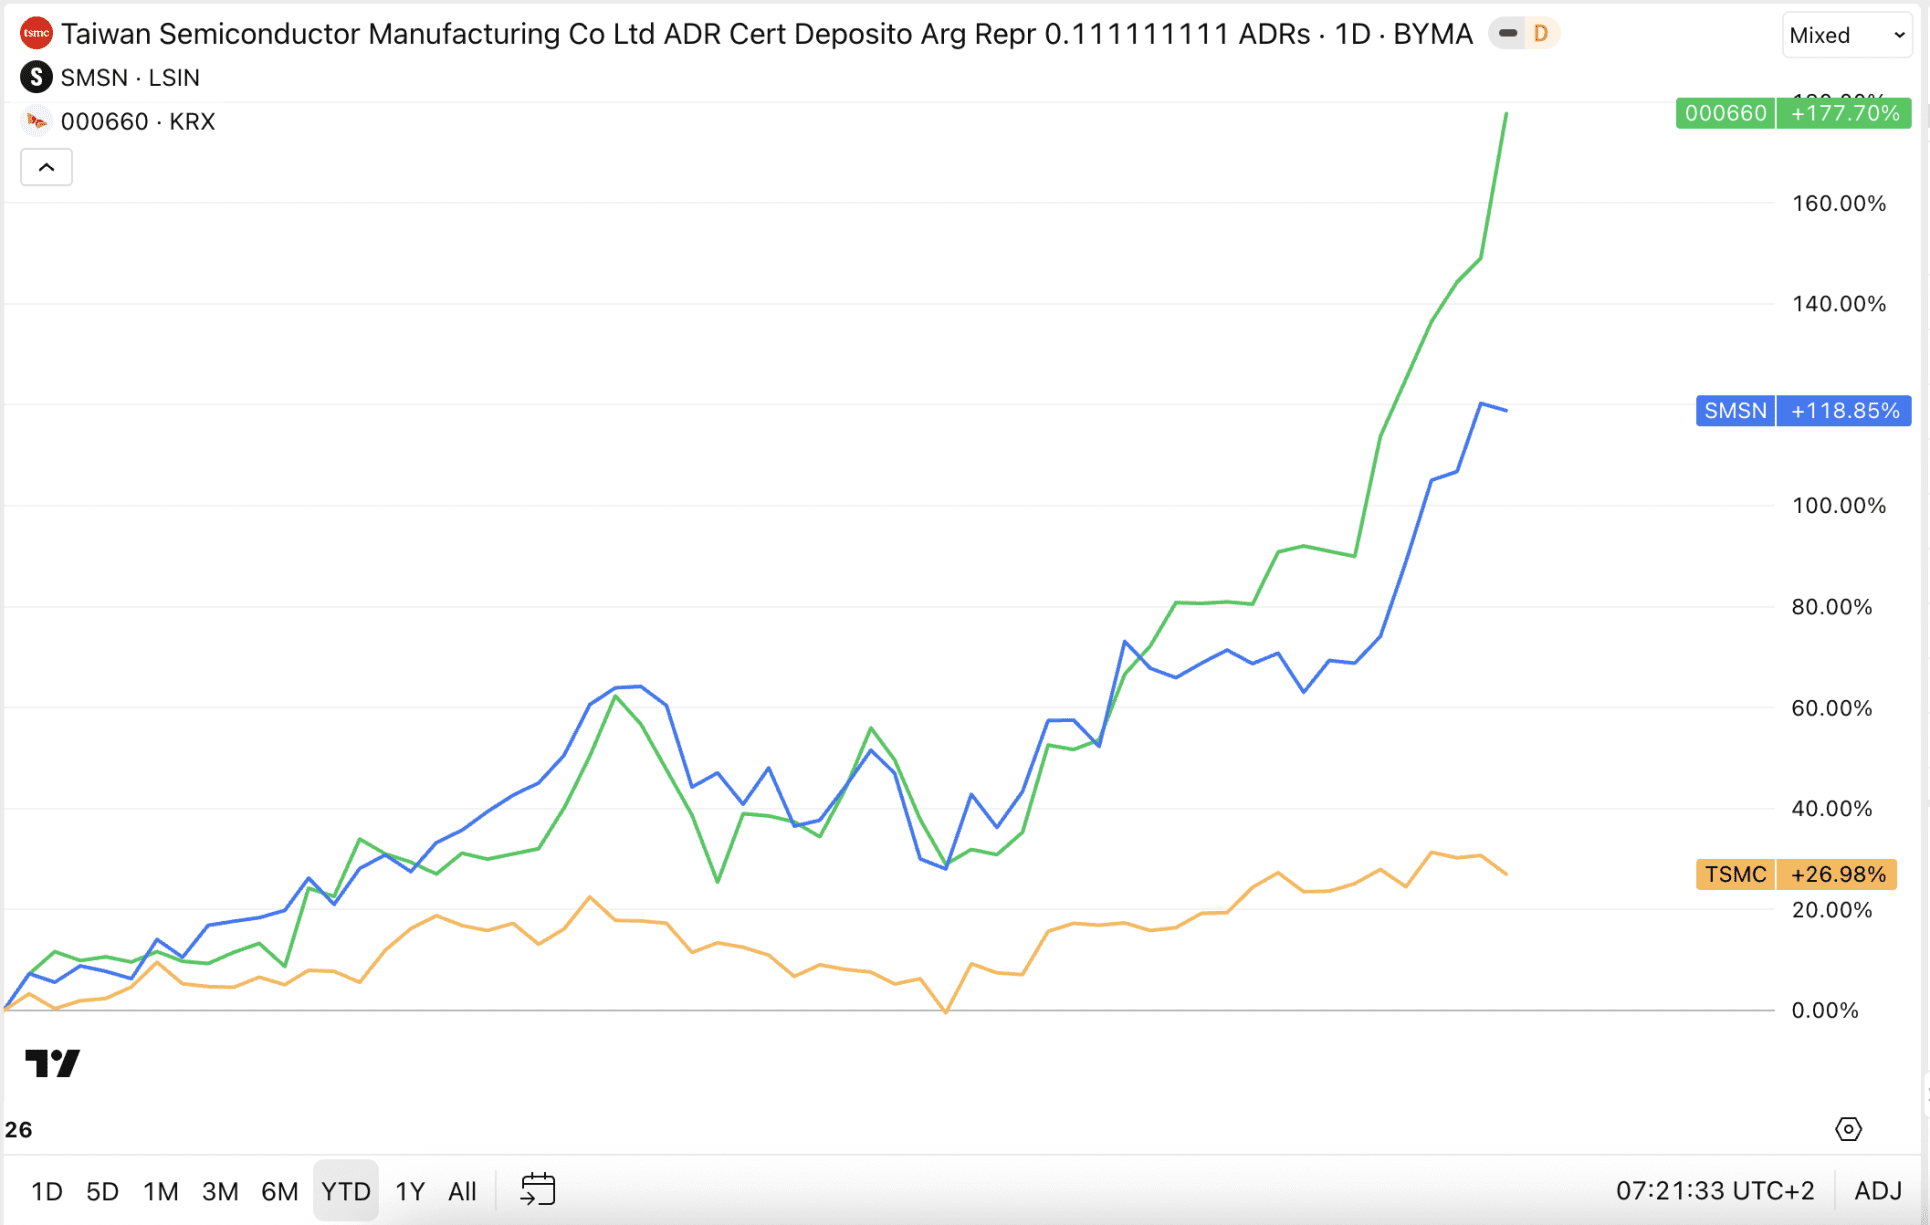Click the 0.00% axis label
This screenshot has height=1225, width=1930.
(1825, 1010)
